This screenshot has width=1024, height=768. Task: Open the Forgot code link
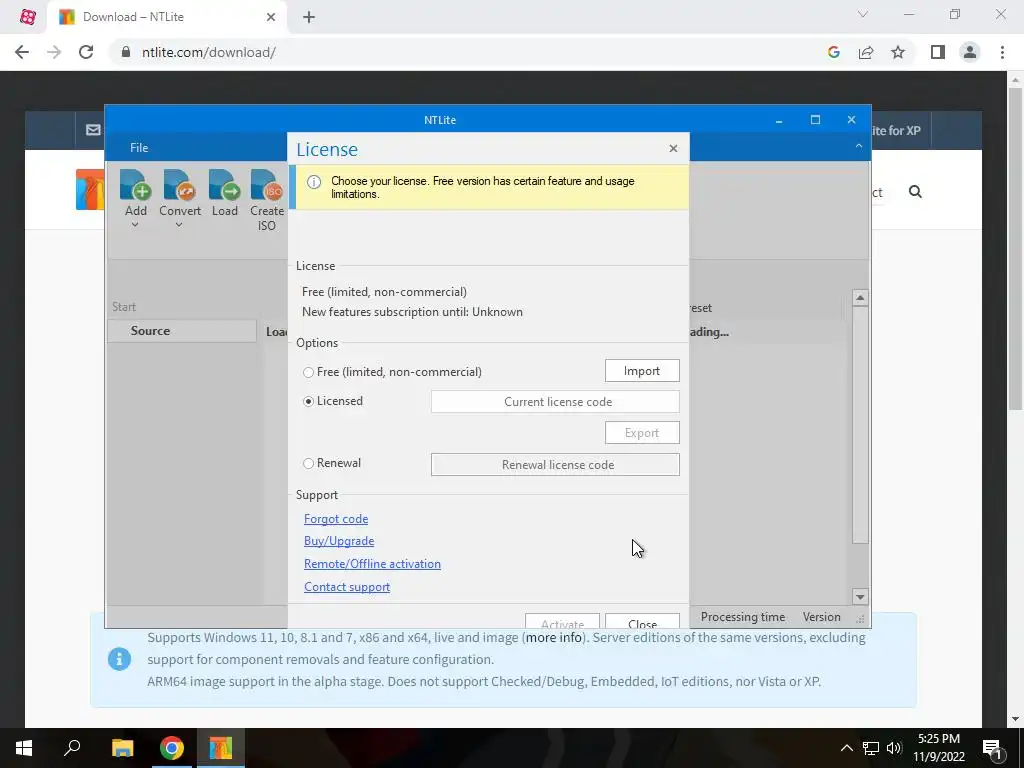336,519
